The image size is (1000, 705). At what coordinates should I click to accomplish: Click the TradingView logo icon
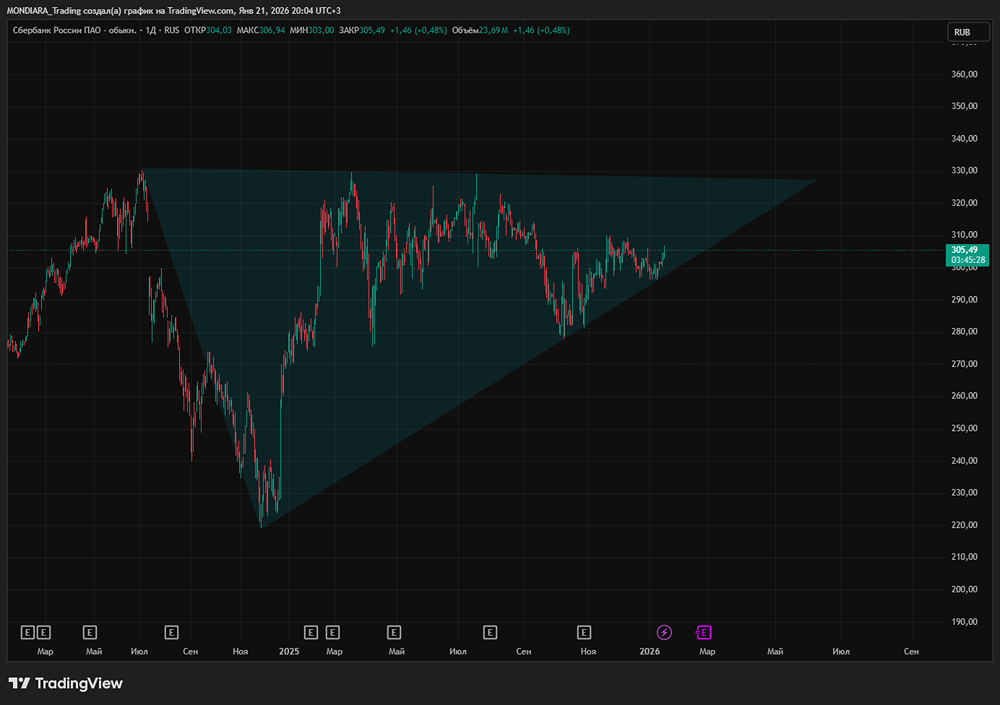tap(19, 683)
